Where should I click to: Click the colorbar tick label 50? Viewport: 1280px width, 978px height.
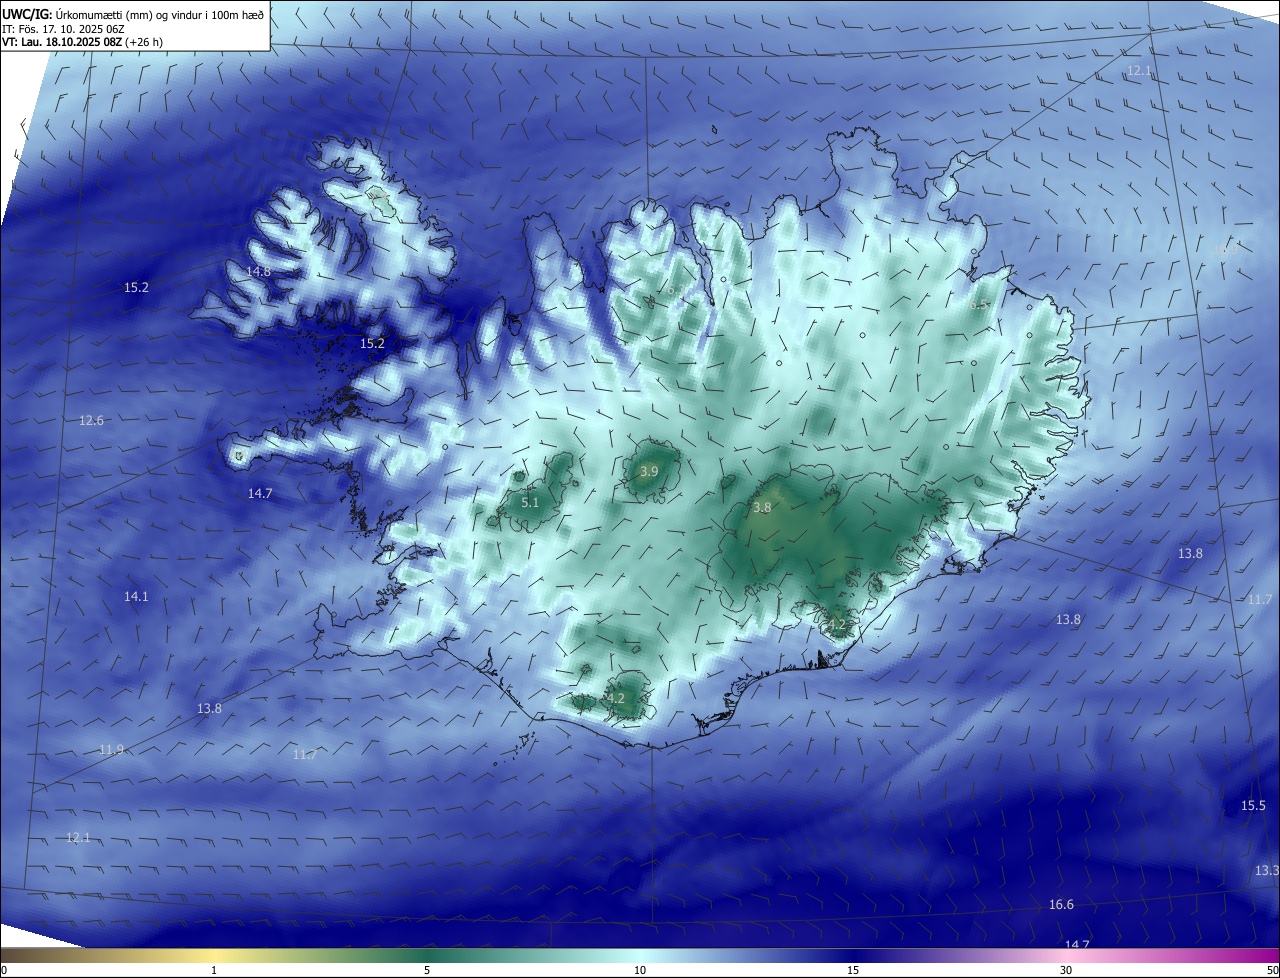click(1272, 970)
